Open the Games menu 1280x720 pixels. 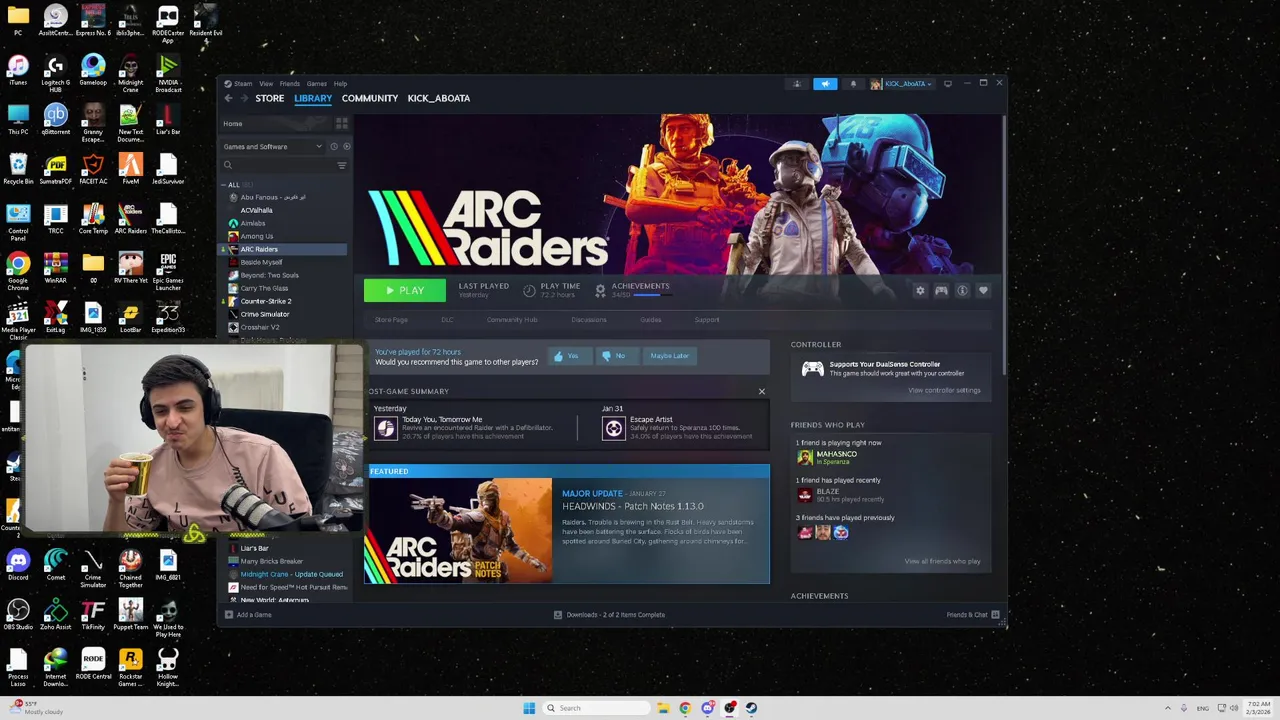(x=317, y=84)
